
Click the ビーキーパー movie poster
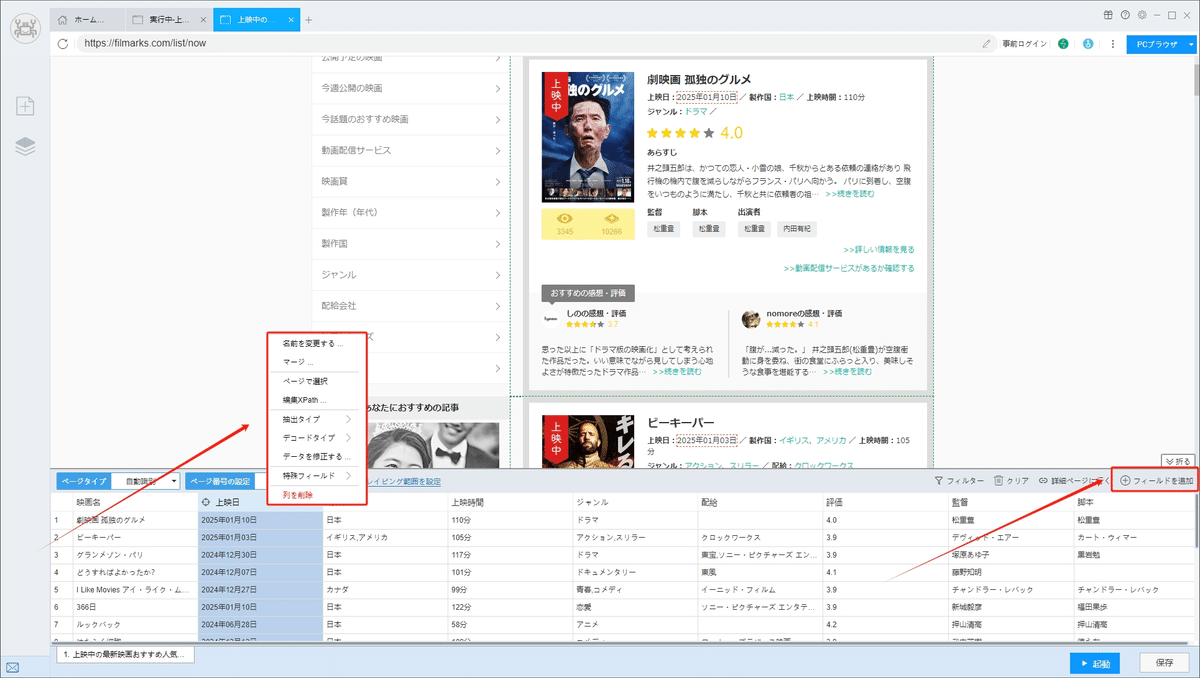[586, 441]
